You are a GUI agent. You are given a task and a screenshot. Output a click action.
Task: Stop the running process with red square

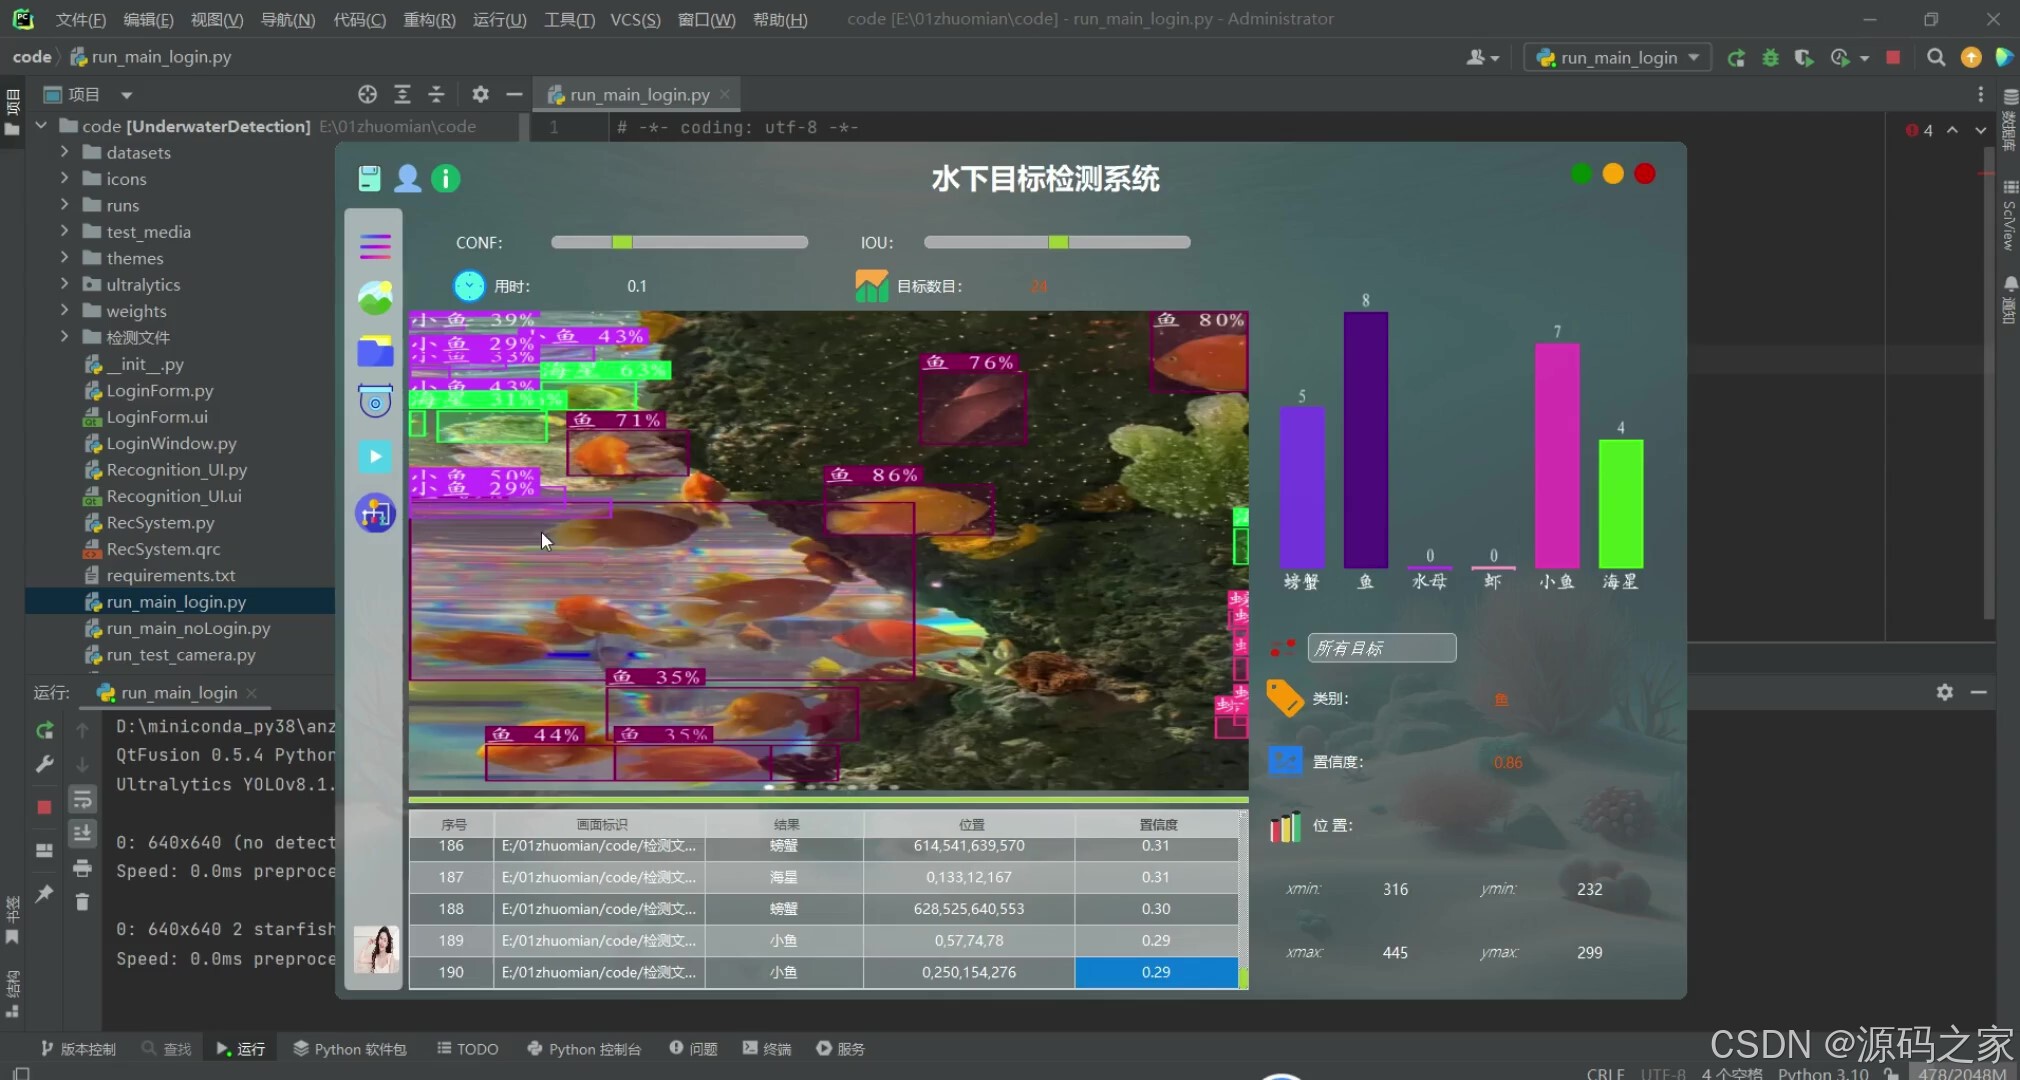click(x=1892, y=58)
